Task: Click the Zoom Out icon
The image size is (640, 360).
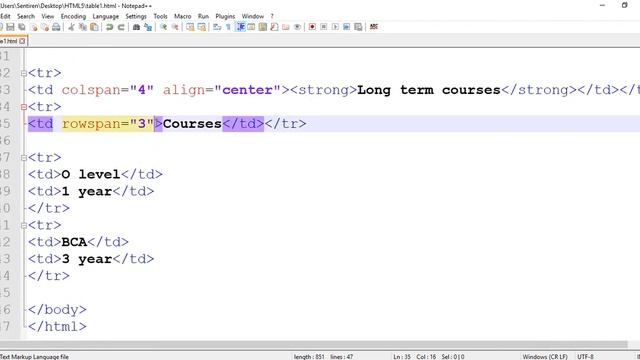Action: (x=175, y=27)
